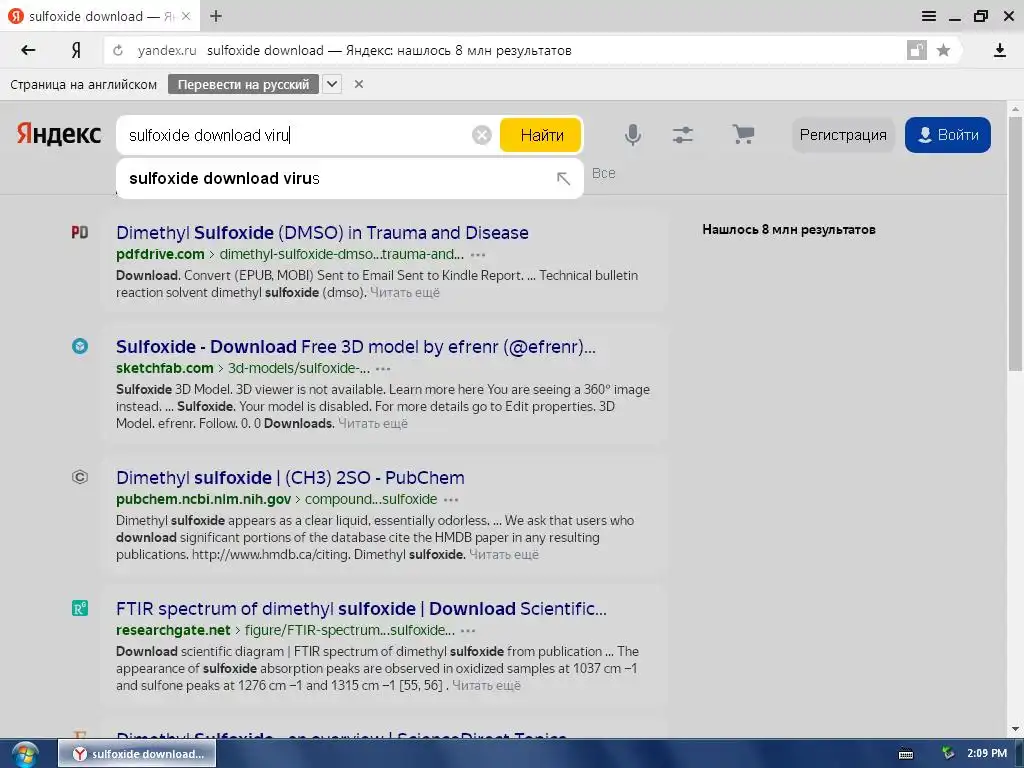Click the ResearchGate result favicon
The image size is (1024, 768).
click(80, 608)
